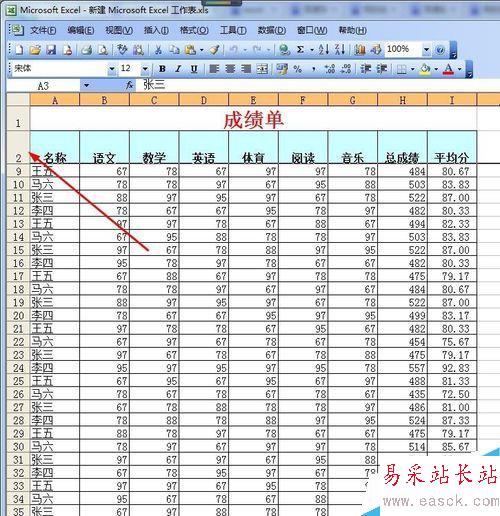
Task: Click the Insert Function fx button
Action: pos(130,86)
